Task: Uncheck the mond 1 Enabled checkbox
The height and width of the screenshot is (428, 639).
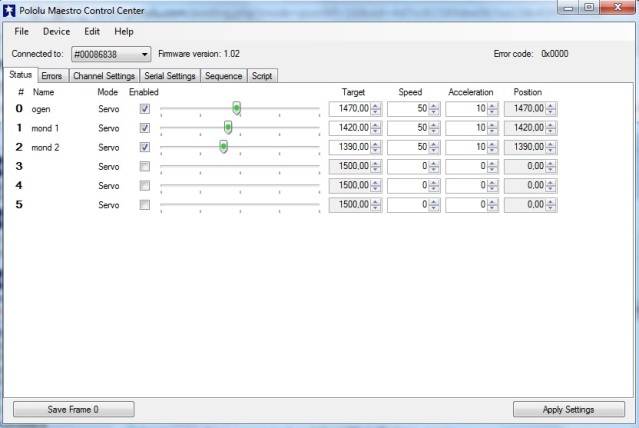Action: [x=145, y=128]
